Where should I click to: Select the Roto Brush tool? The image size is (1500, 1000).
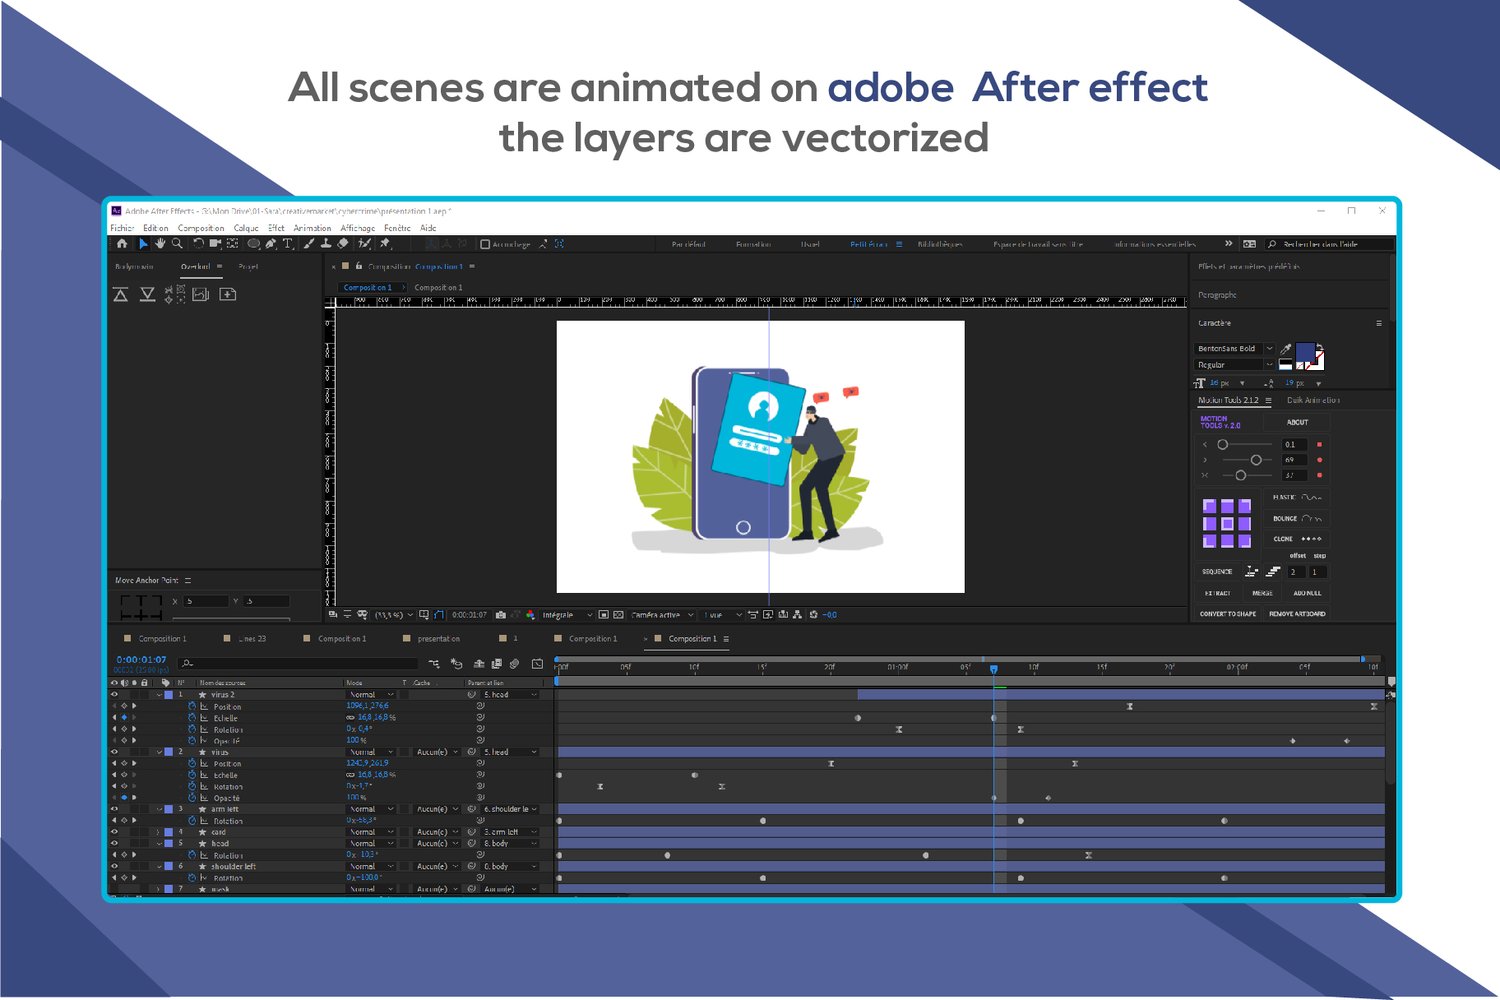click(x=365, y=243)
